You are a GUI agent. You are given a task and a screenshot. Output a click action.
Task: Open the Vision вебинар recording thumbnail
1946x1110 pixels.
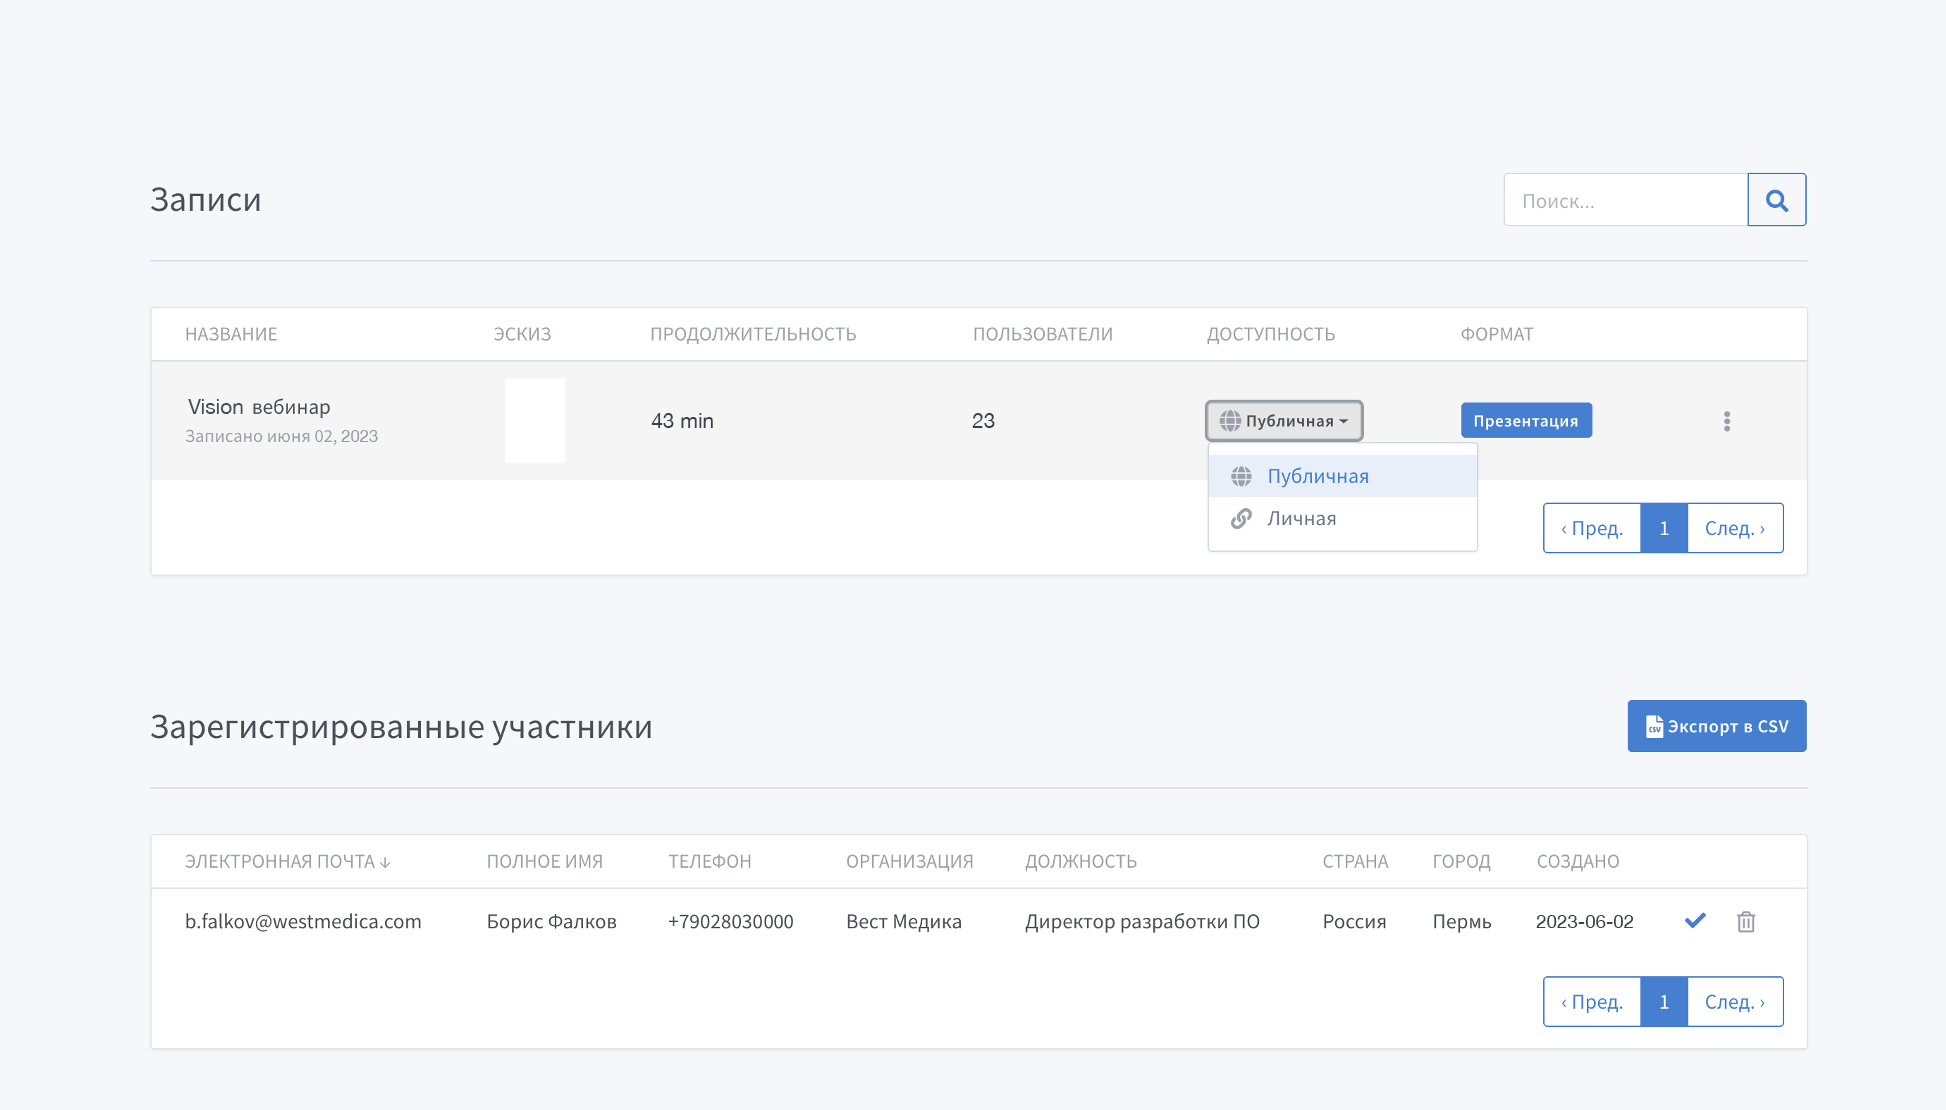tap(535, 421)
